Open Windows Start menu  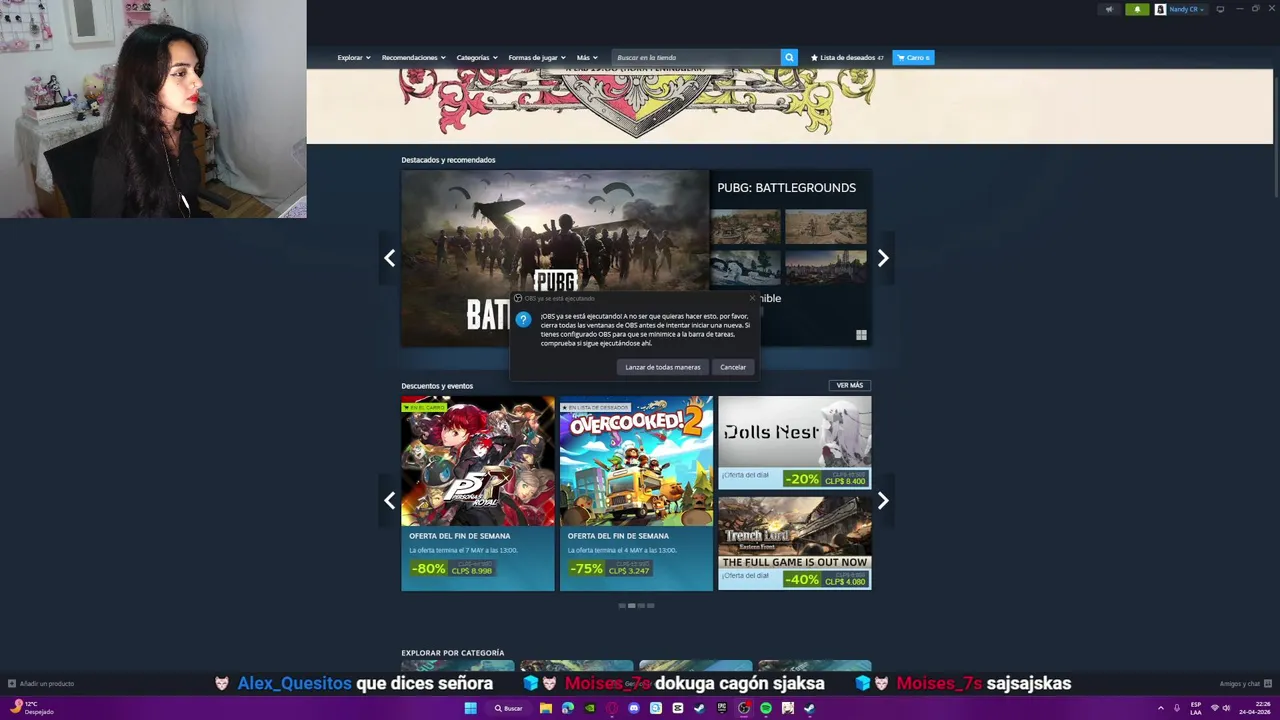471,708
